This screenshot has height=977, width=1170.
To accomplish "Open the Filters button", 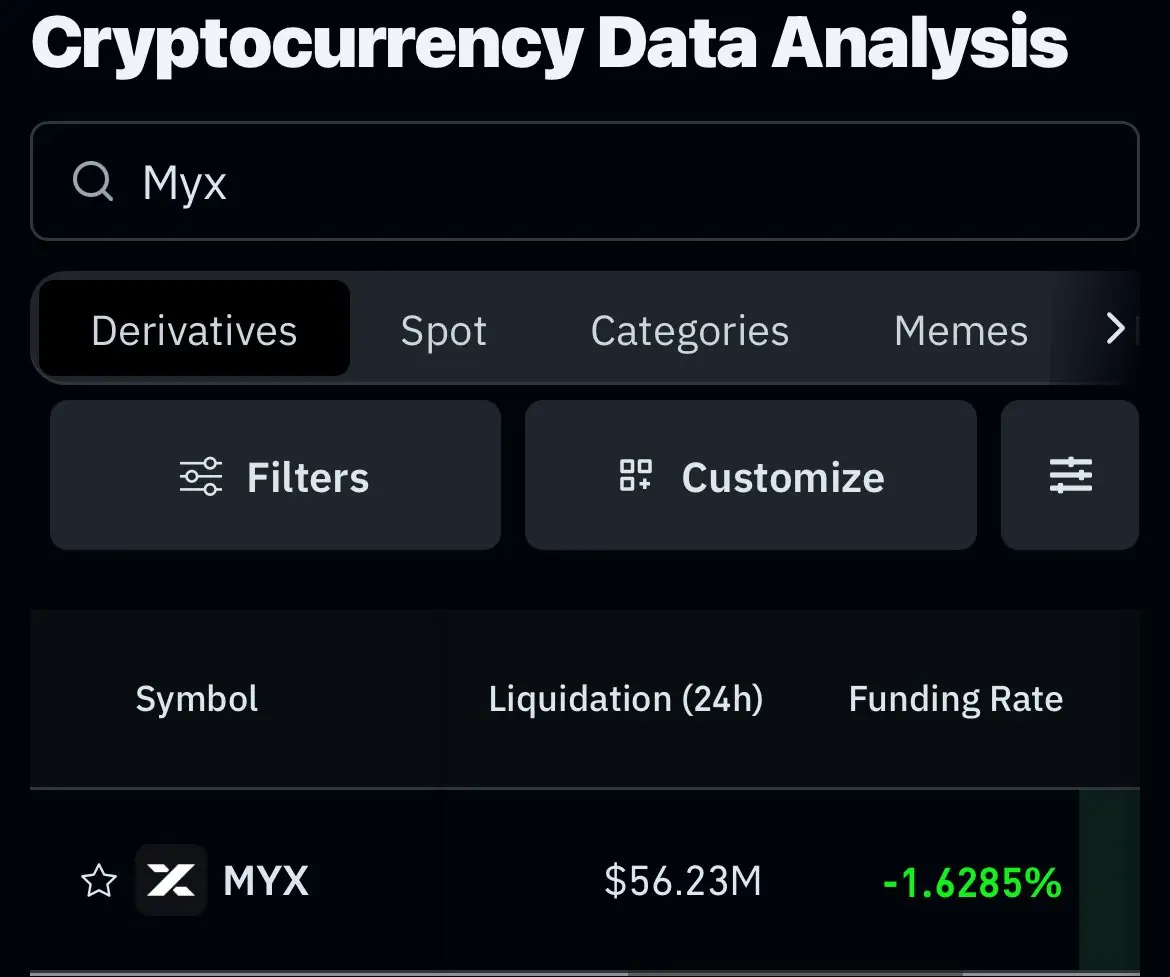I will (x=275, y=475).
